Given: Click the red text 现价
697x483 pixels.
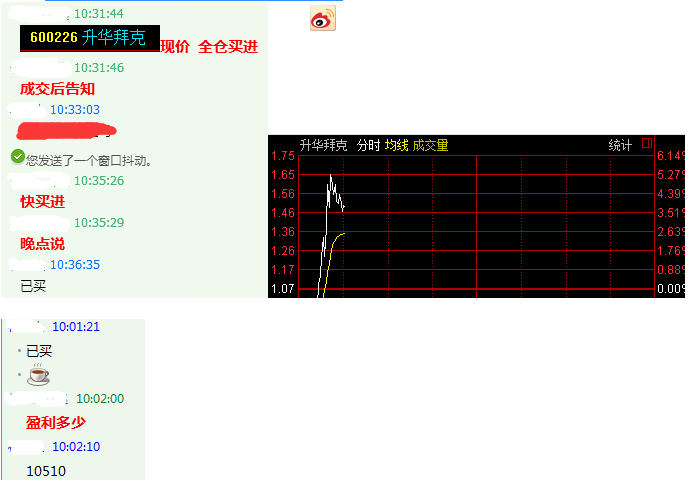Looking at the screenshot, I should (175, 47).
